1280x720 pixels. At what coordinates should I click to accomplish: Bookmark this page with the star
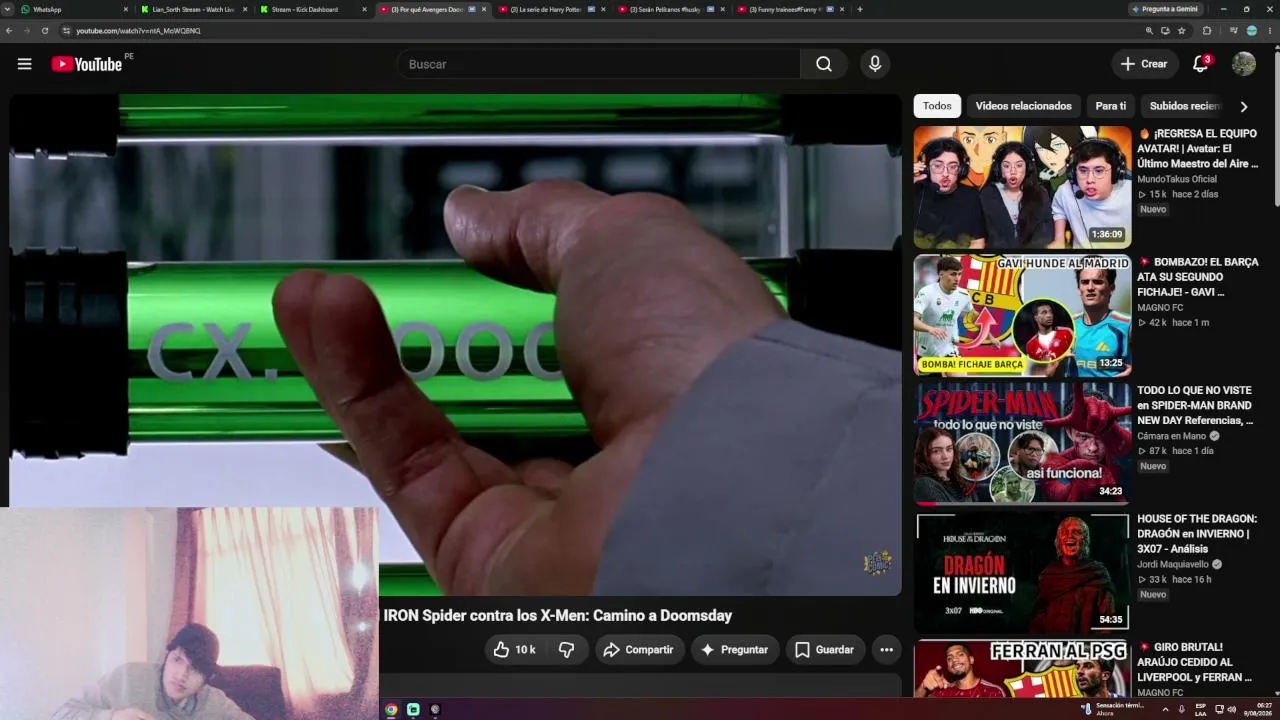[x=1182, y=31]
